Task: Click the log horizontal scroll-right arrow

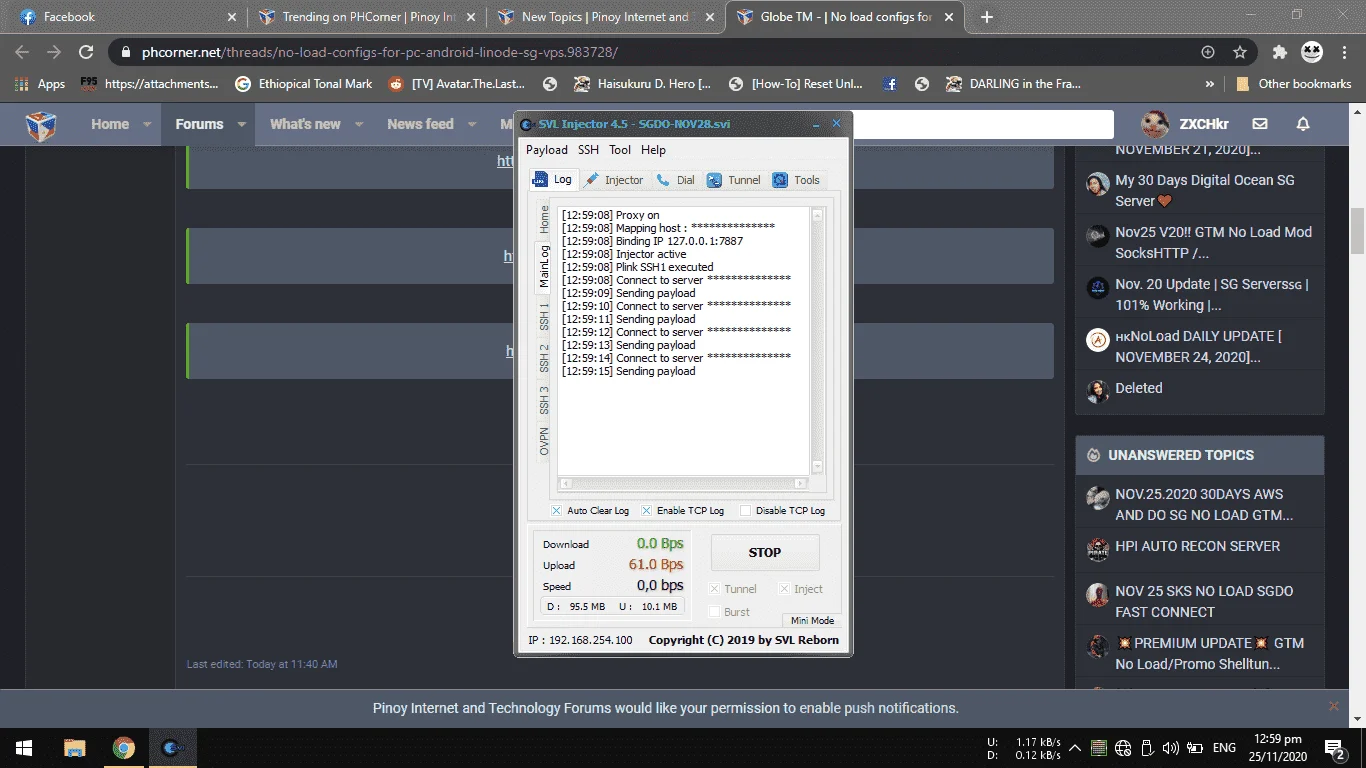Action: pyautogui.click(x=800, y=484)
